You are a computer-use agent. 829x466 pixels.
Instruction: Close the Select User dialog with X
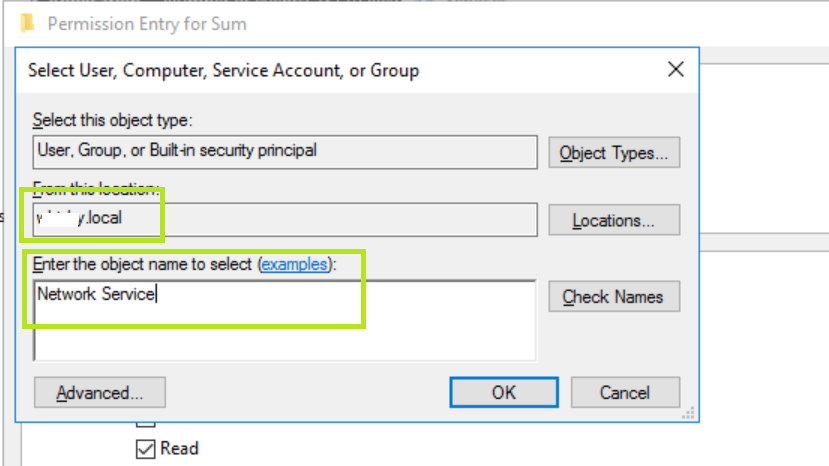676,70
